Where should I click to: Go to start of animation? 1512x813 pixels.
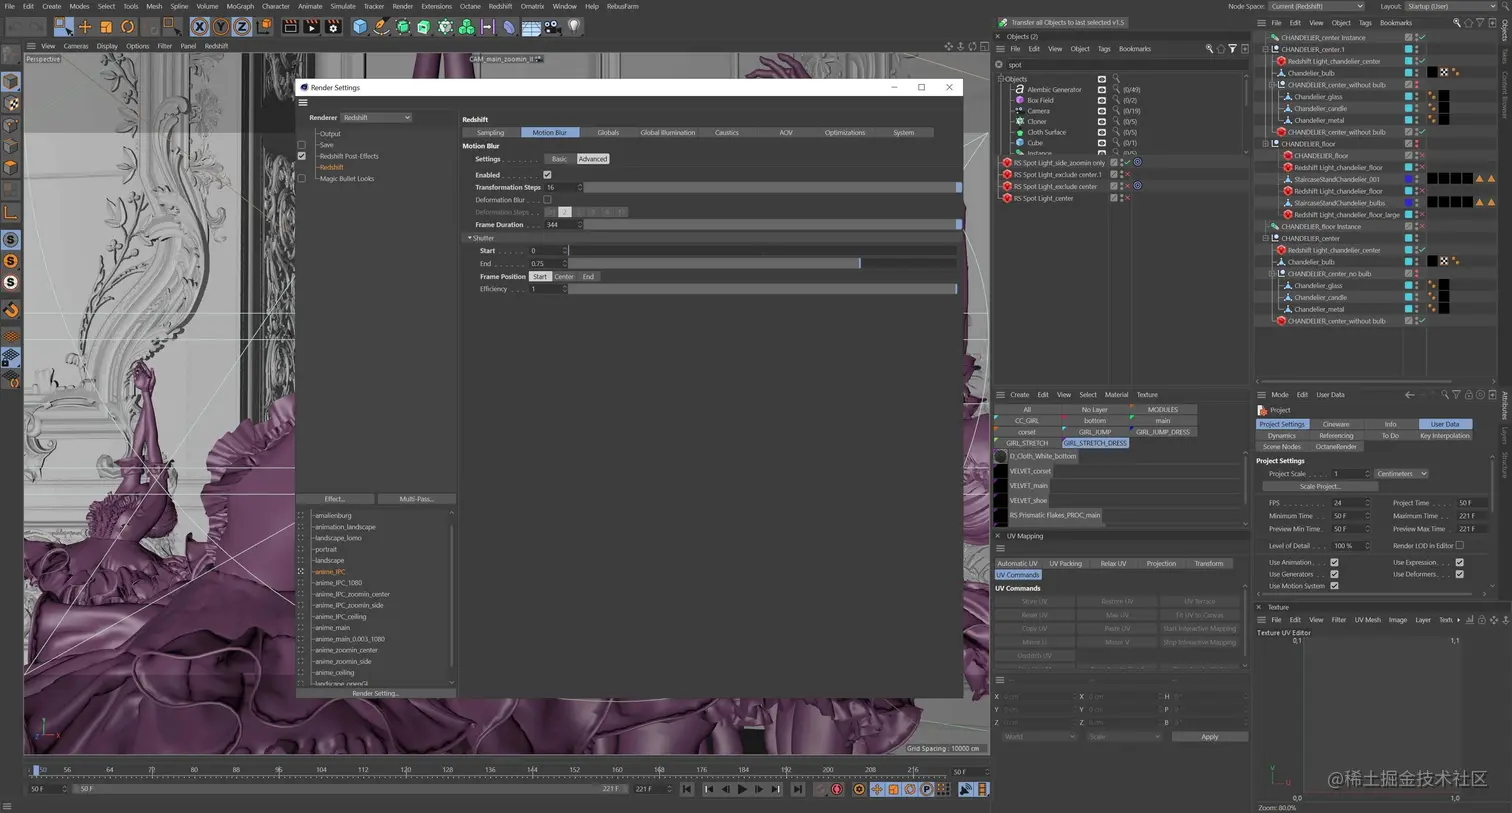[x=687, y=789]
